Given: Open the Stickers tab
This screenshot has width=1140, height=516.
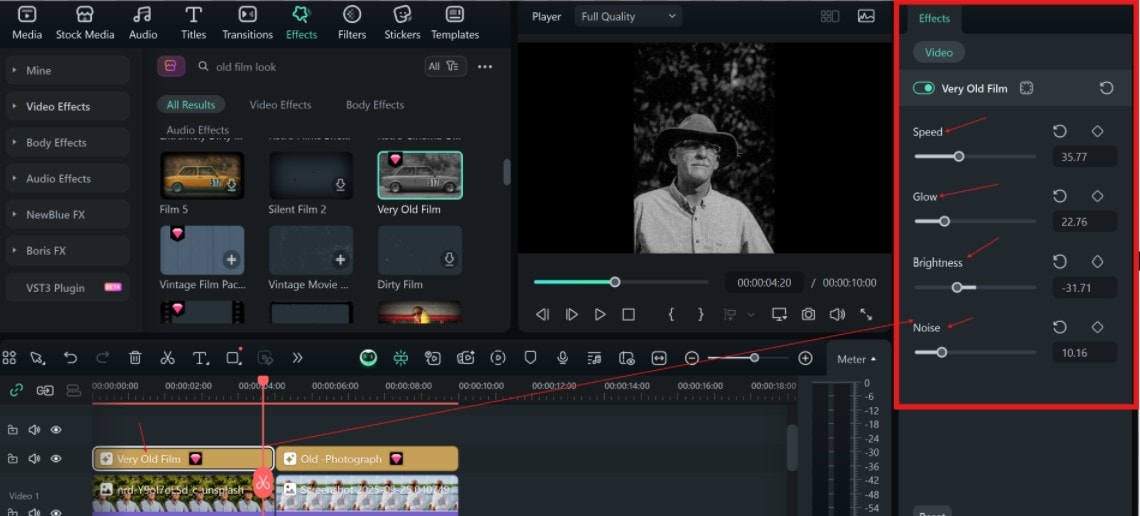Looking at the screenshot, I should tap(402, 23).
